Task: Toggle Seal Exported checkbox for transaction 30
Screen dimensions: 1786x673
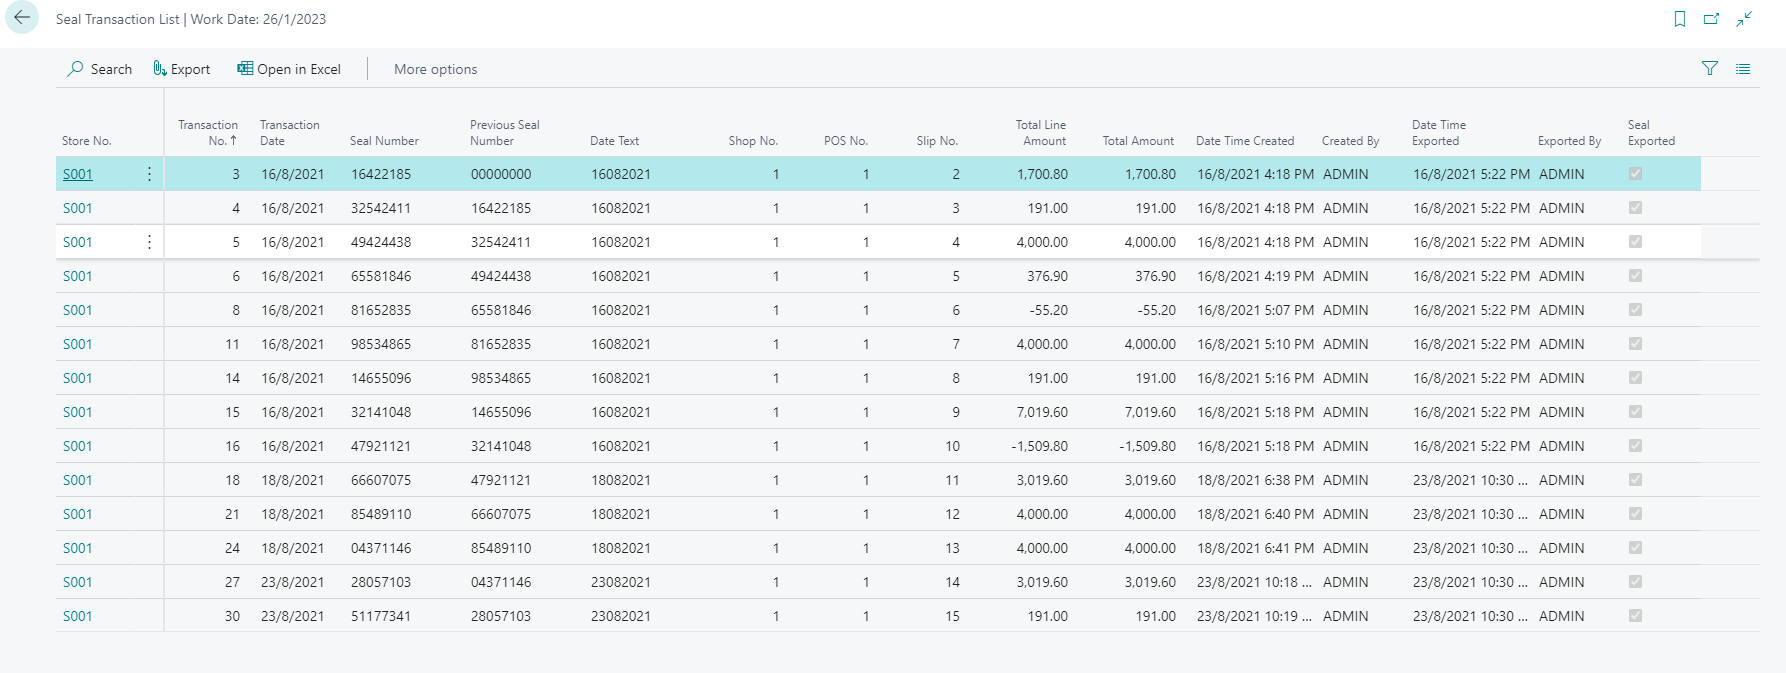Action: [x=1635, y=616]
